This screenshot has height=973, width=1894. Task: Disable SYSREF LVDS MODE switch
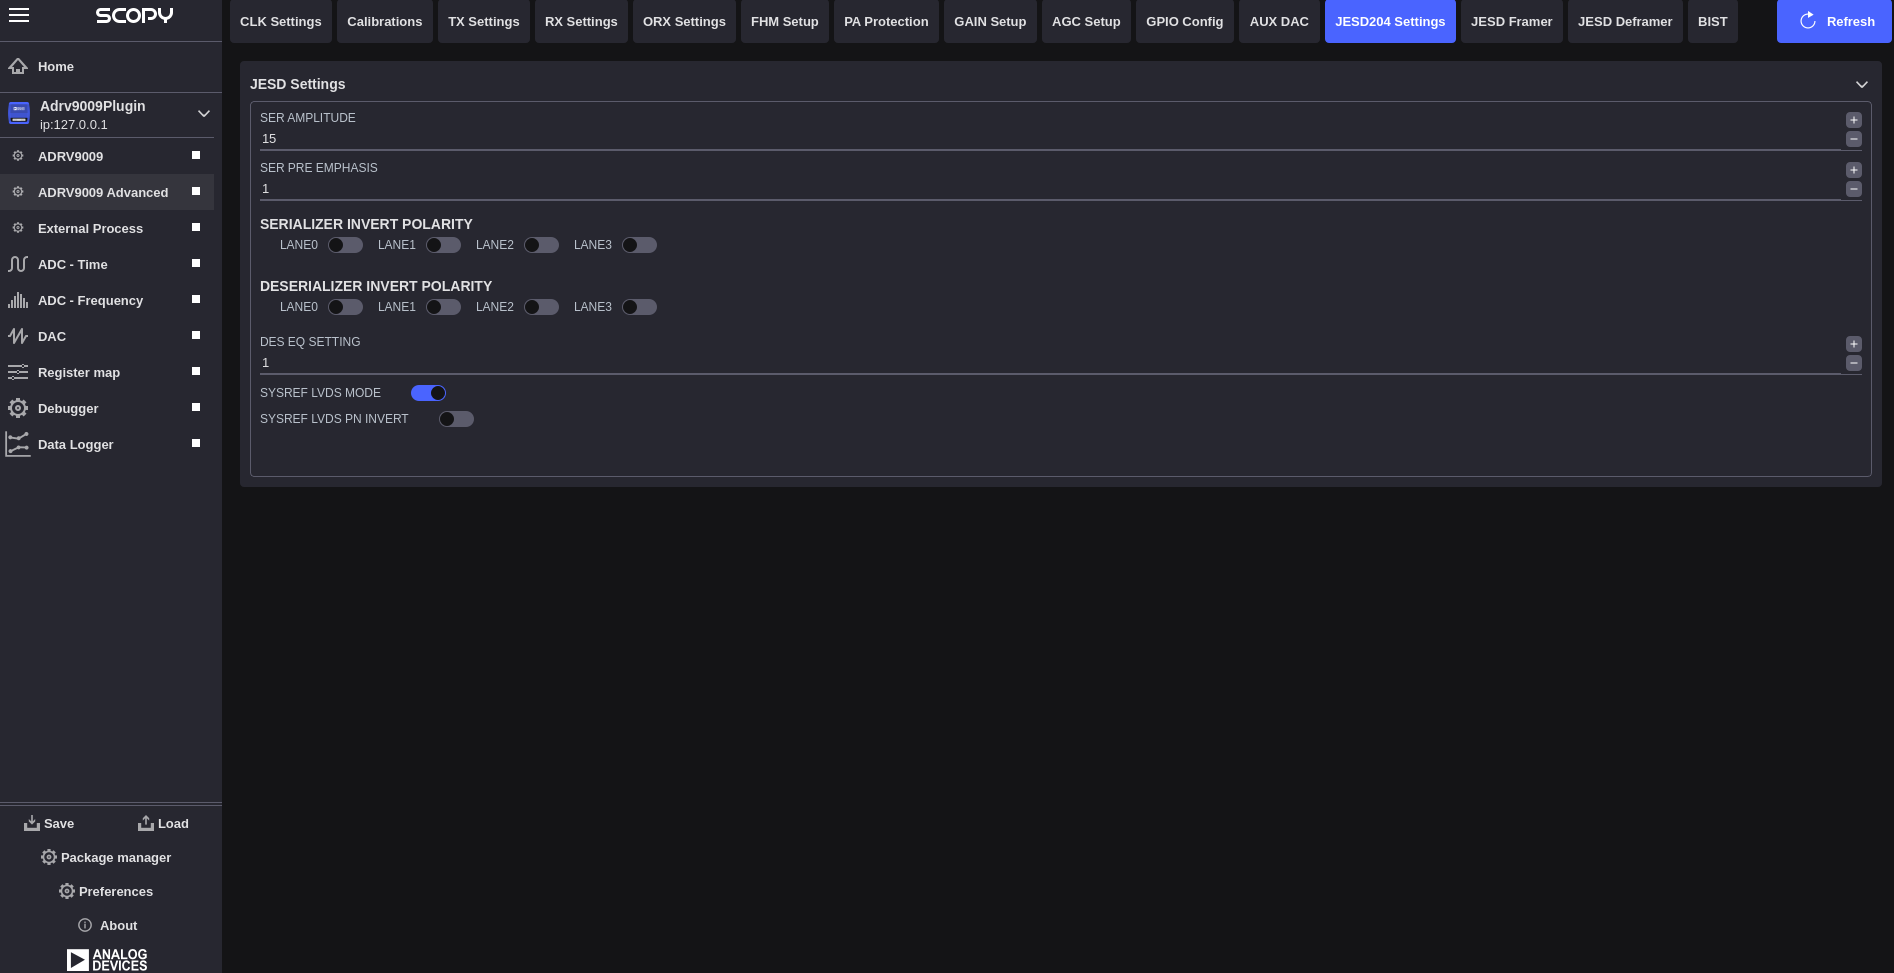429,393
